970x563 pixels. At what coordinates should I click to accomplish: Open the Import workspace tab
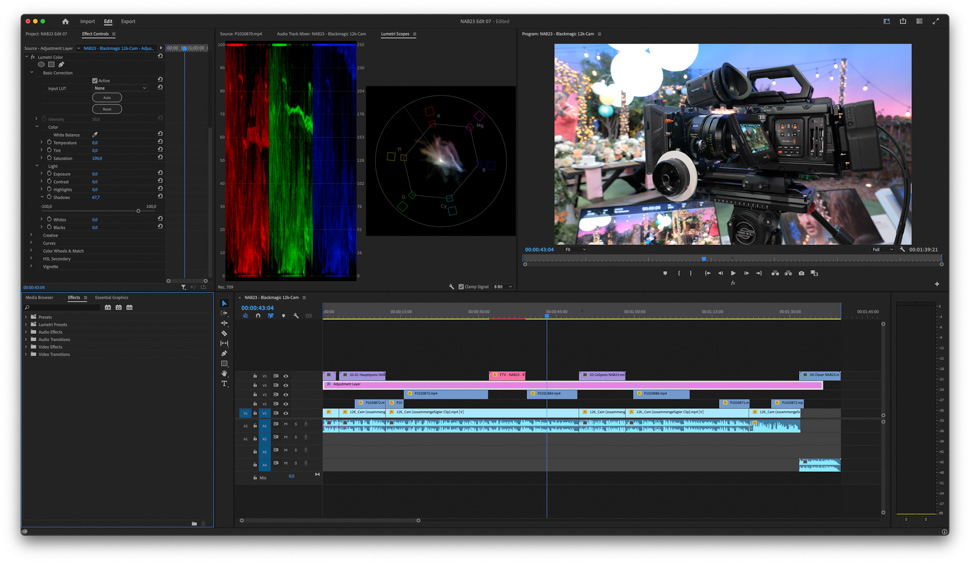[x=87, y=21]
